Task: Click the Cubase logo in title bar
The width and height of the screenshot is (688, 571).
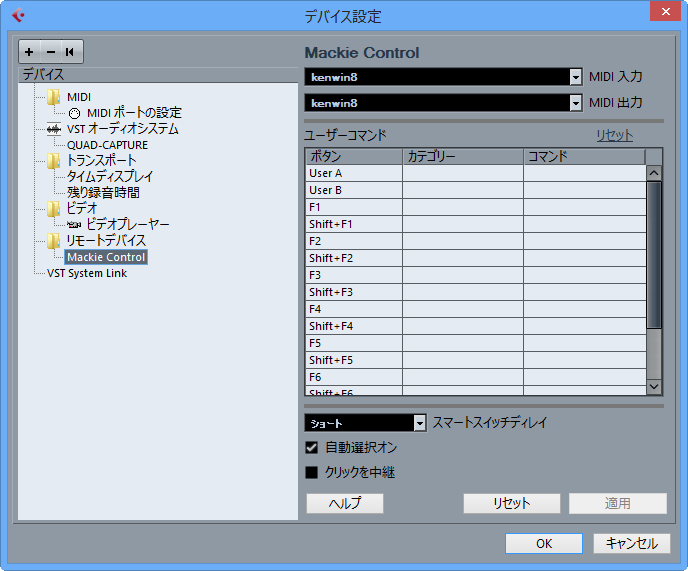Action: click(18, 16)
